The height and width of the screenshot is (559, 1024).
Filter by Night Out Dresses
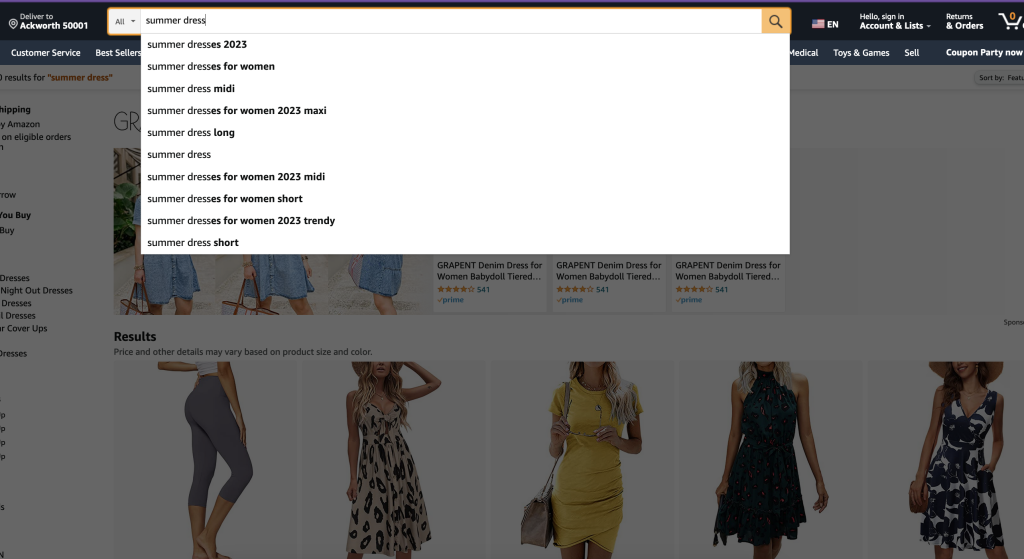[37, 291]
